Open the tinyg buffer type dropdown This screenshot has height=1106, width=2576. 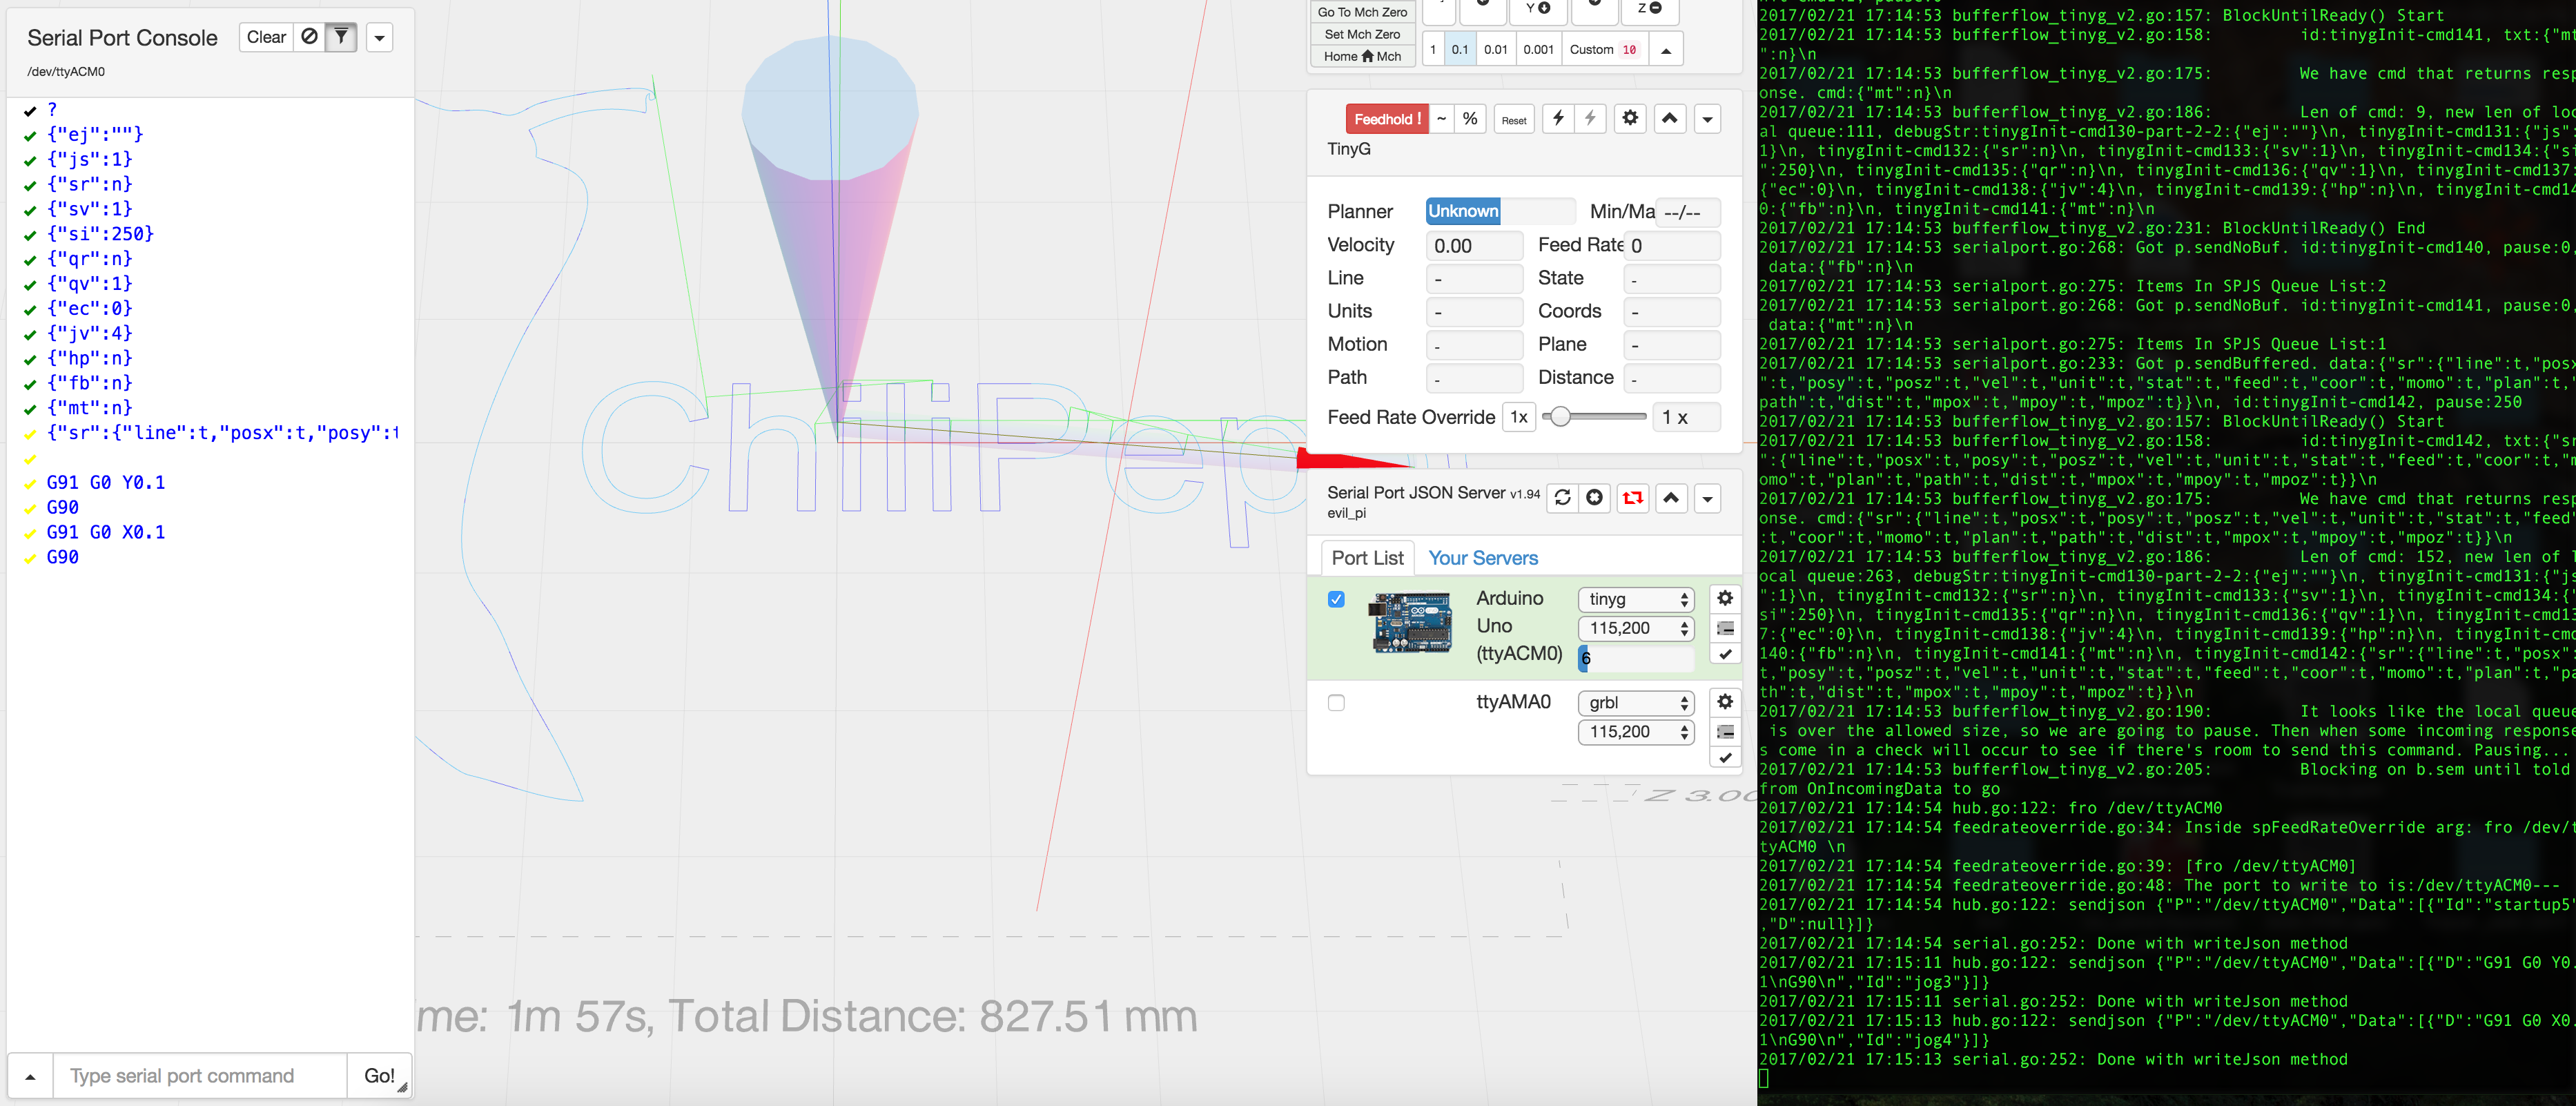tap(1636, 599)
